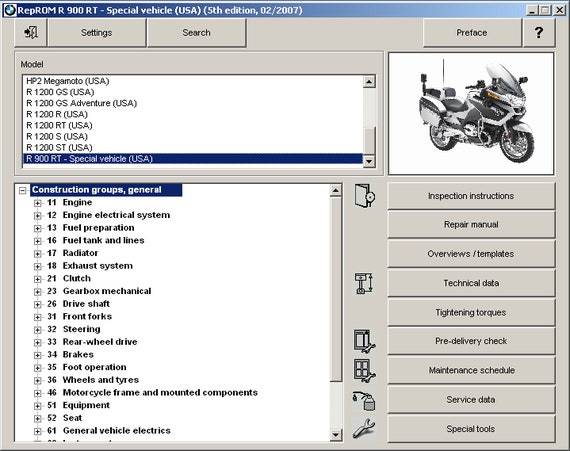This screenshot has width=570, height=451.
Task: Select 35 Foot operation tree item
Action: 87,367
